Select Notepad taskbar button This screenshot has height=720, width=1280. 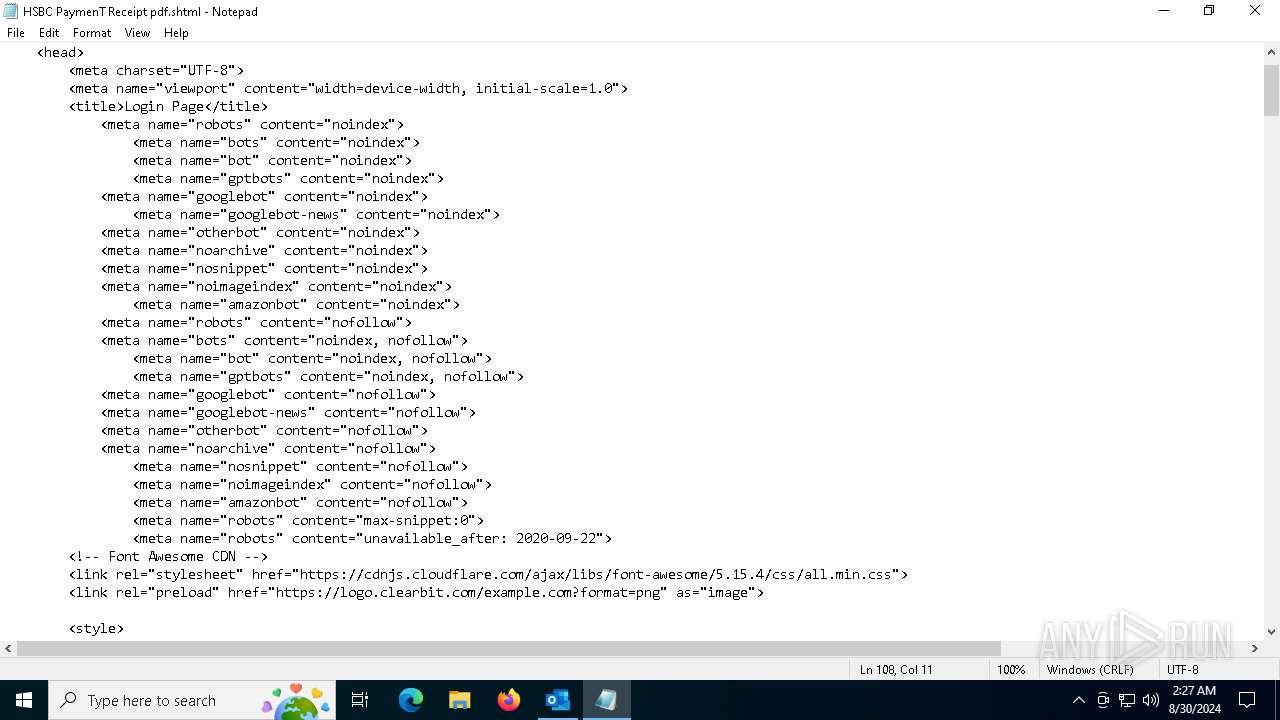click(x=606, y=700)
